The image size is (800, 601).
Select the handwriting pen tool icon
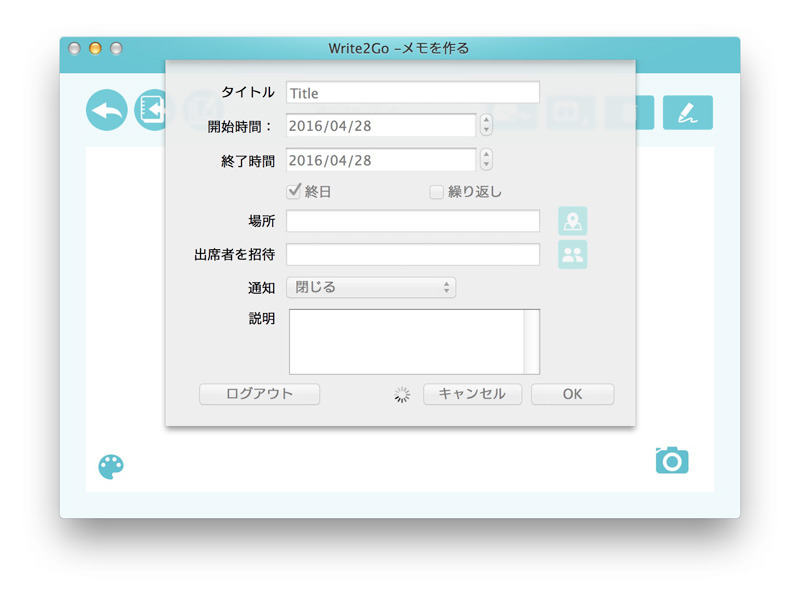687,112
